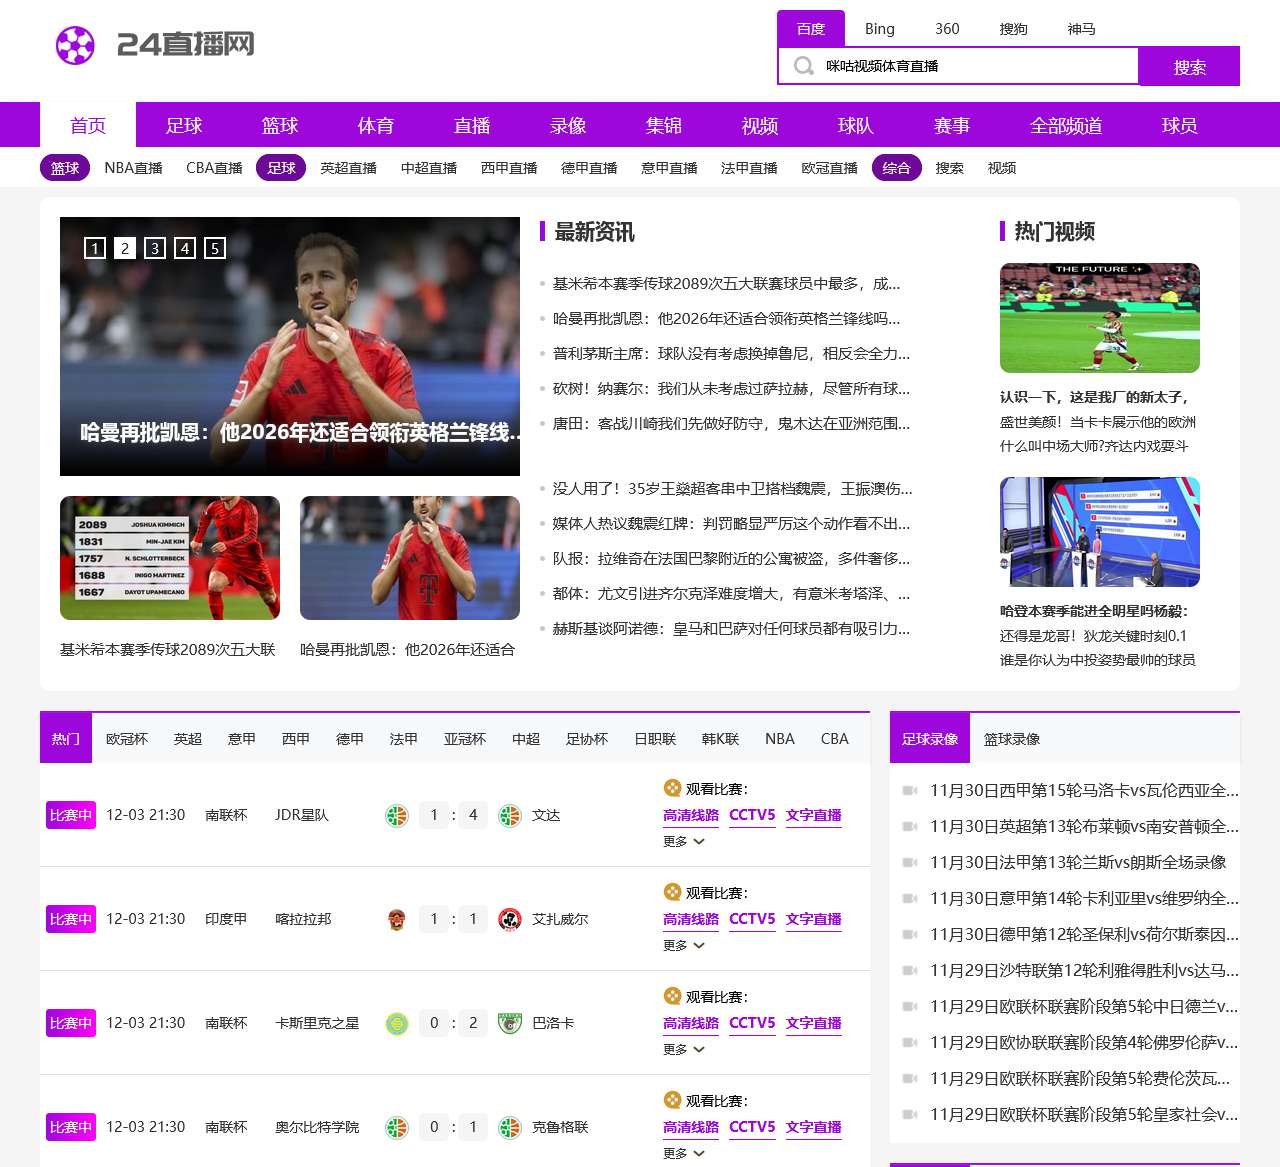Open the THE FUTURE hot video thumbnail
This screenshot has height=1167, width=1280.
pyautogui.click(x=1099, y=318)
